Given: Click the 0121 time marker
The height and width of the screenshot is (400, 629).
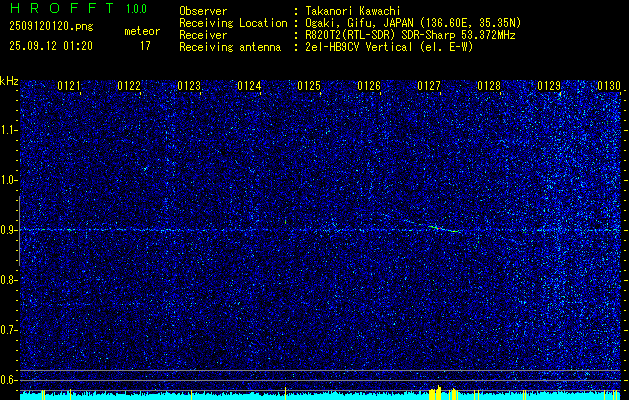Looking at the screenshot, I should tap(69, 86).
